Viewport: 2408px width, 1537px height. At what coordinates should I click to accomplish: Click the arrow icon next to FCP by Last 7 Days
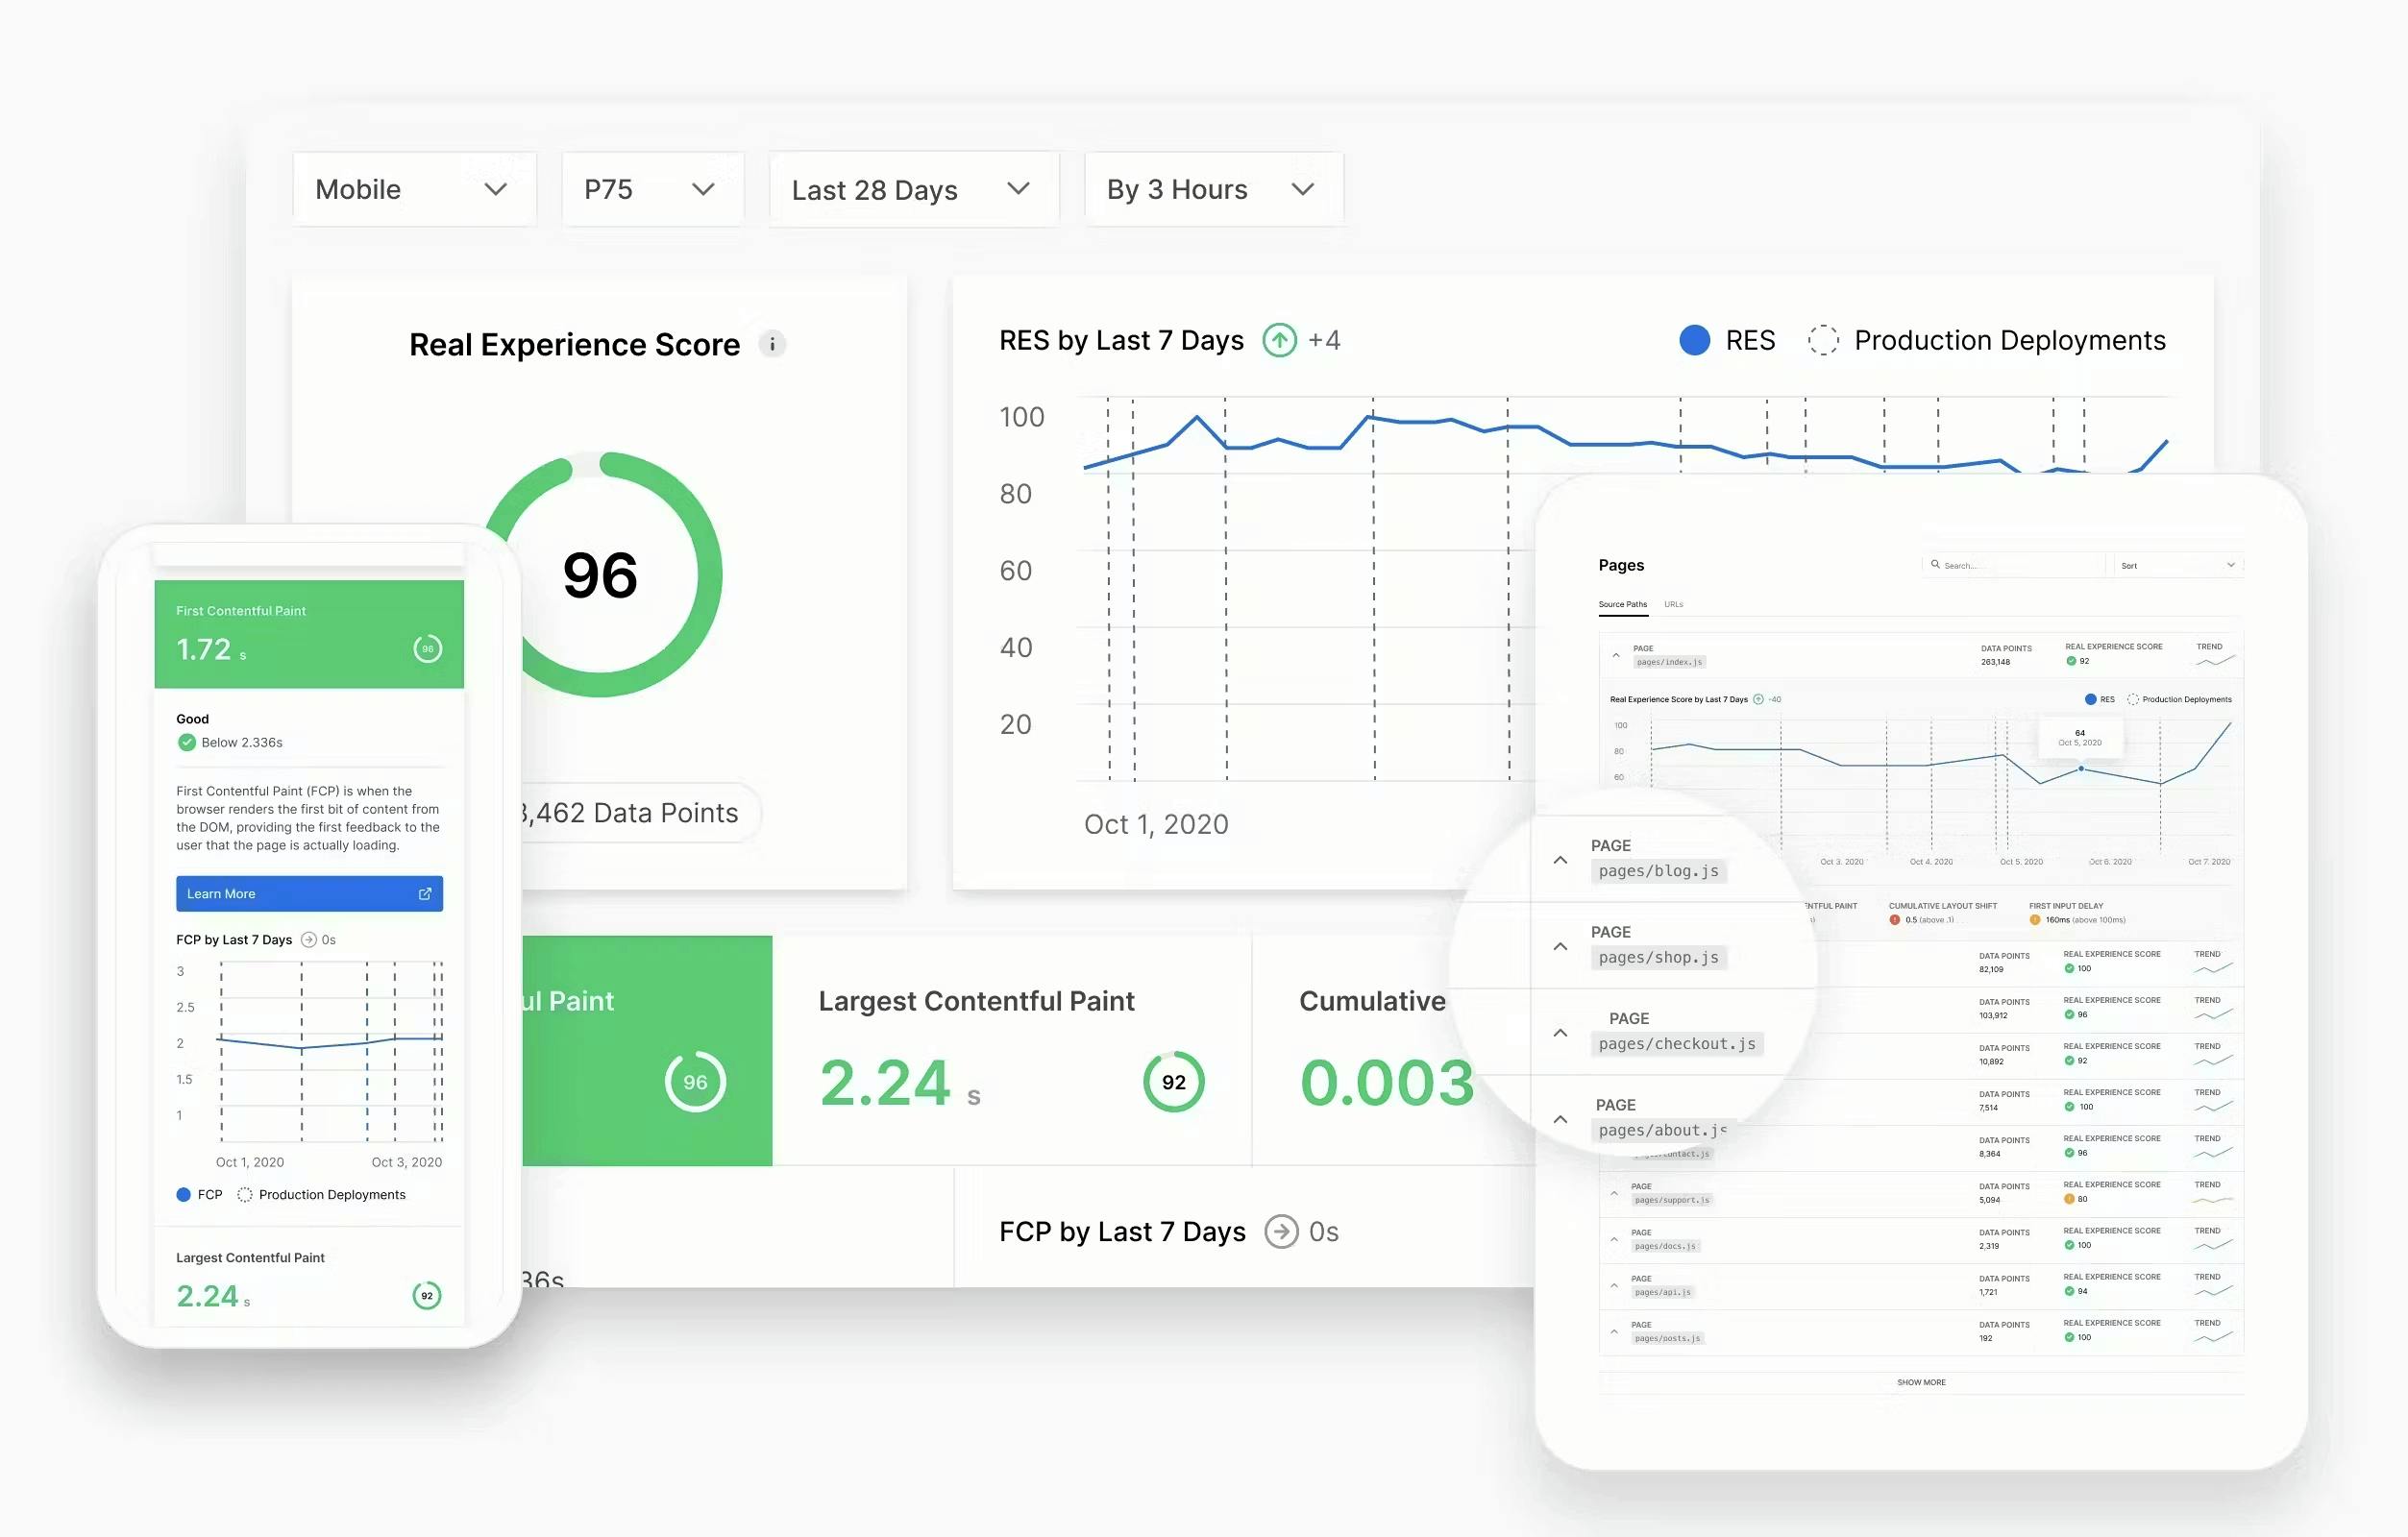coord(1281,1231)
